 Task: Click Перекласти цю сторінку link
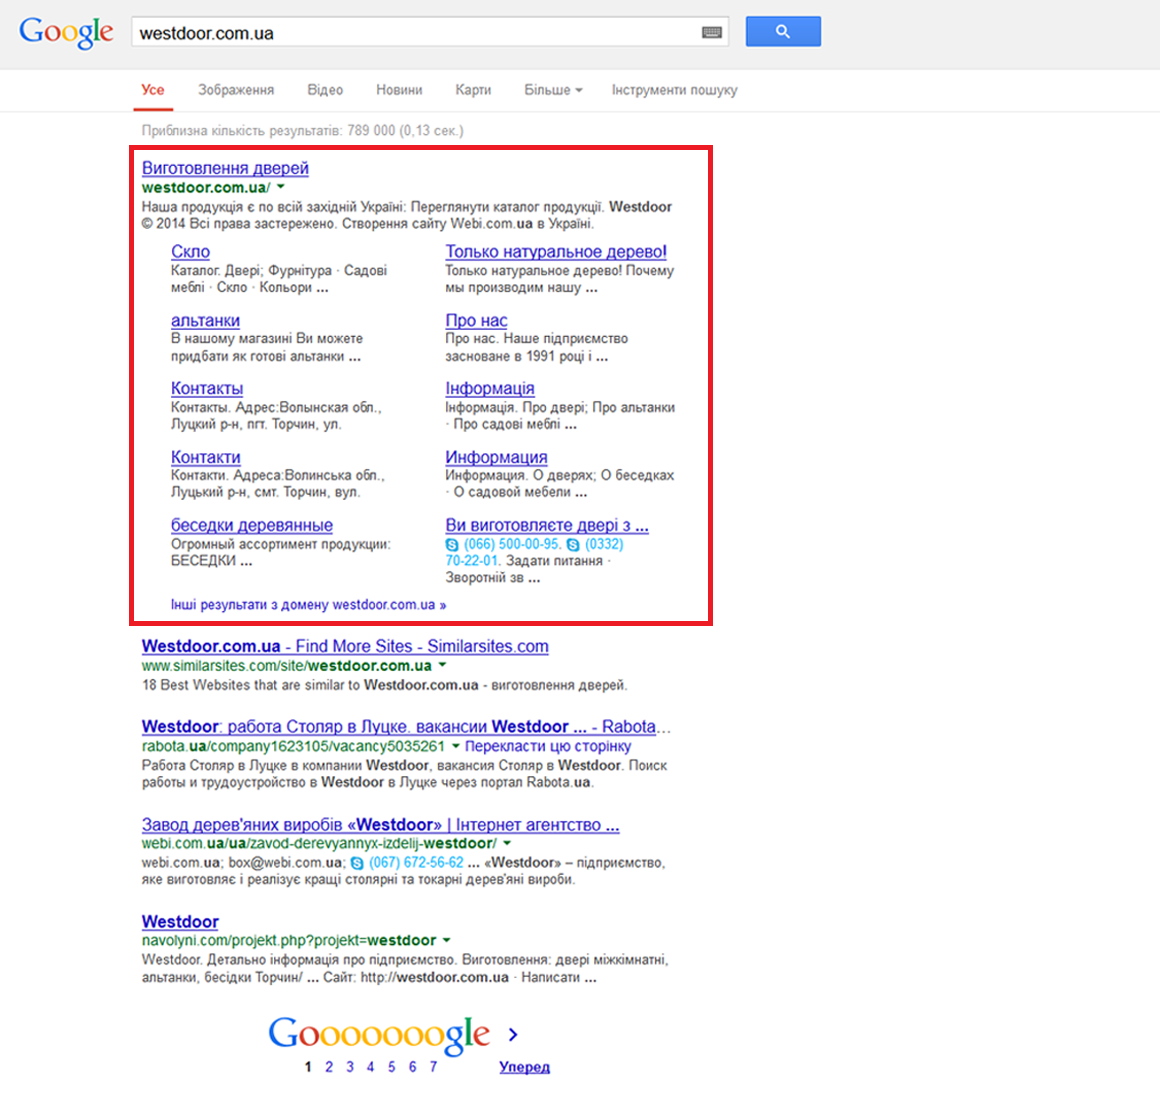coord(548,746)
